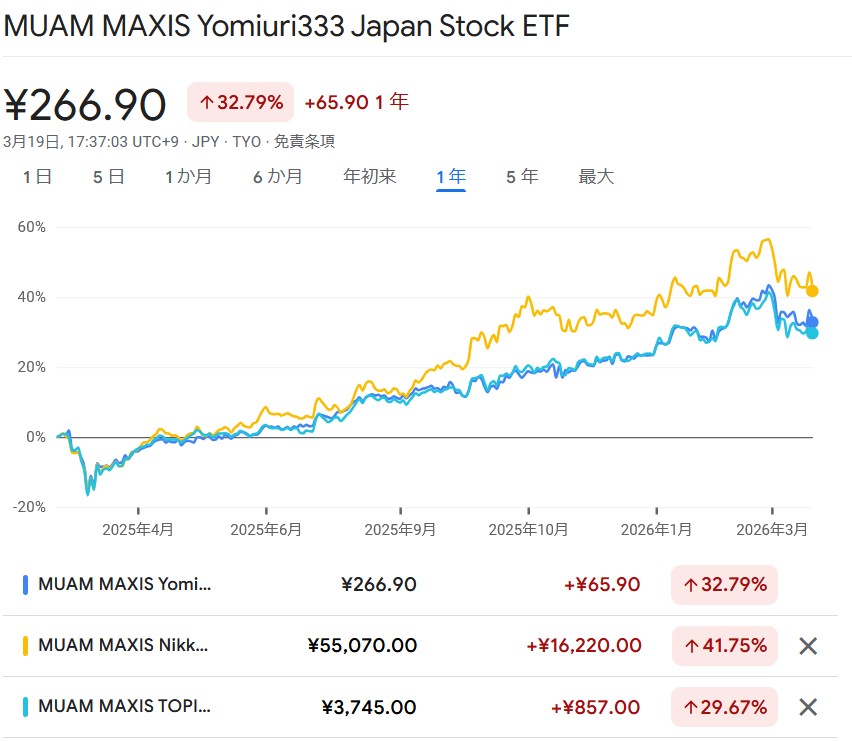Click the 41.75% percentage badge in Nikkei row
The image size is (852, 741).
(x=724, y=646)
